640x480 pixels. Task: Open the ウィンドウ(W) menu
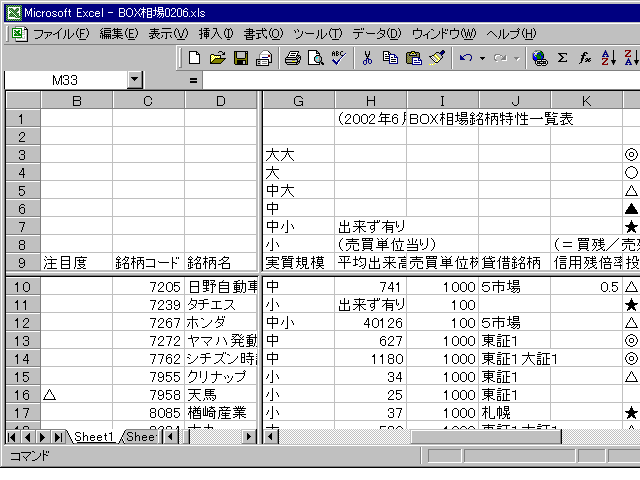[x=444, y=34]
